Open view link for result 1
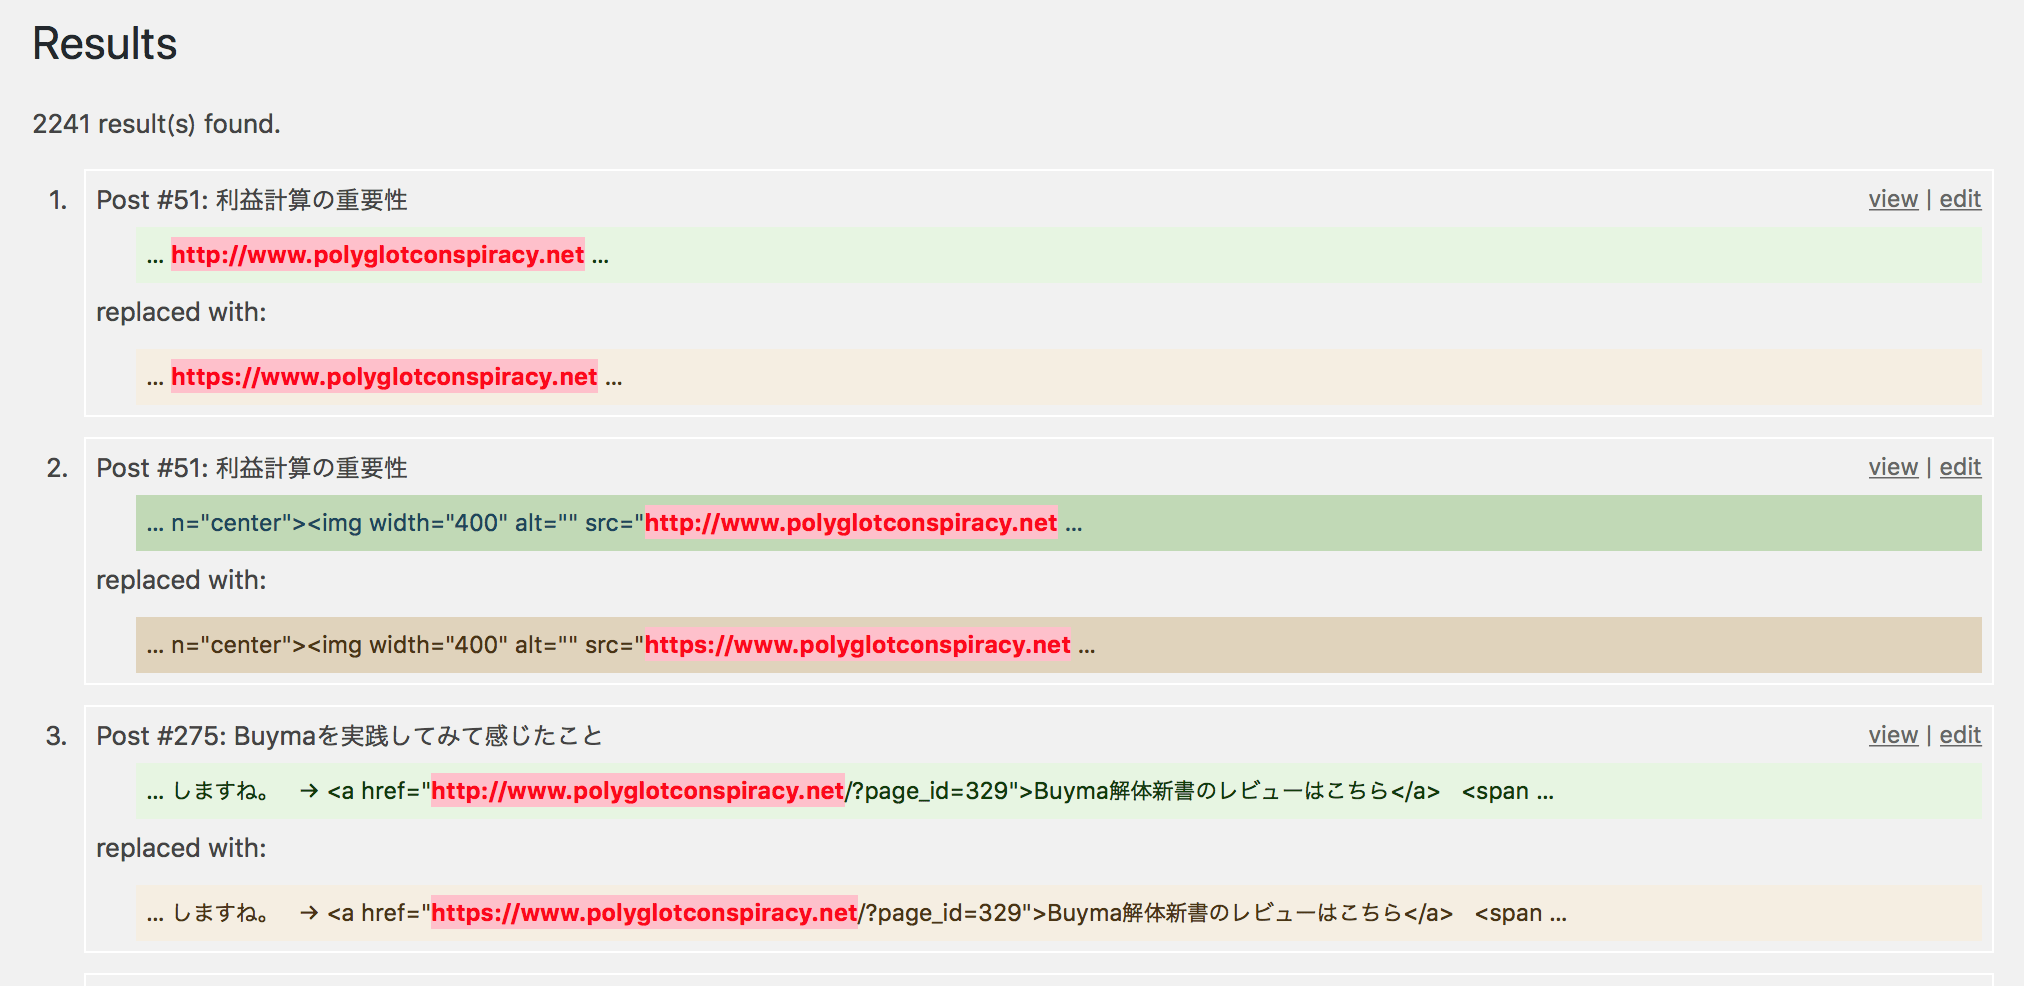Screen dimensions: 2024x986 point(1893,199)
